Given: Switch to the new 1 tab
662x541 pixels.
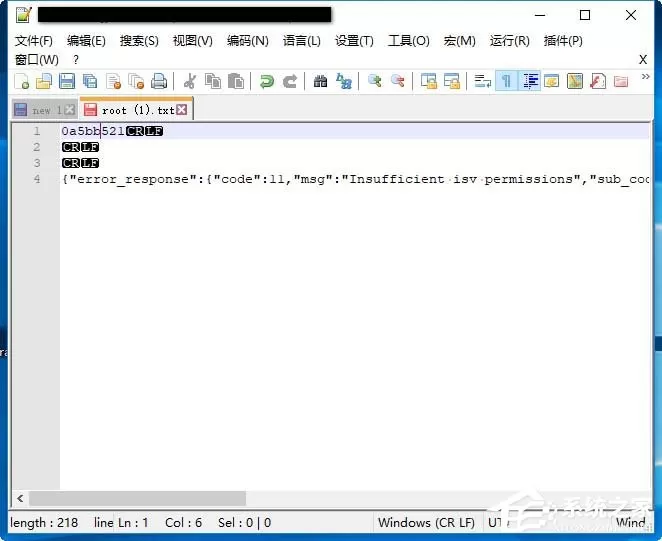Looking at the screenshot, I should 44,110.
